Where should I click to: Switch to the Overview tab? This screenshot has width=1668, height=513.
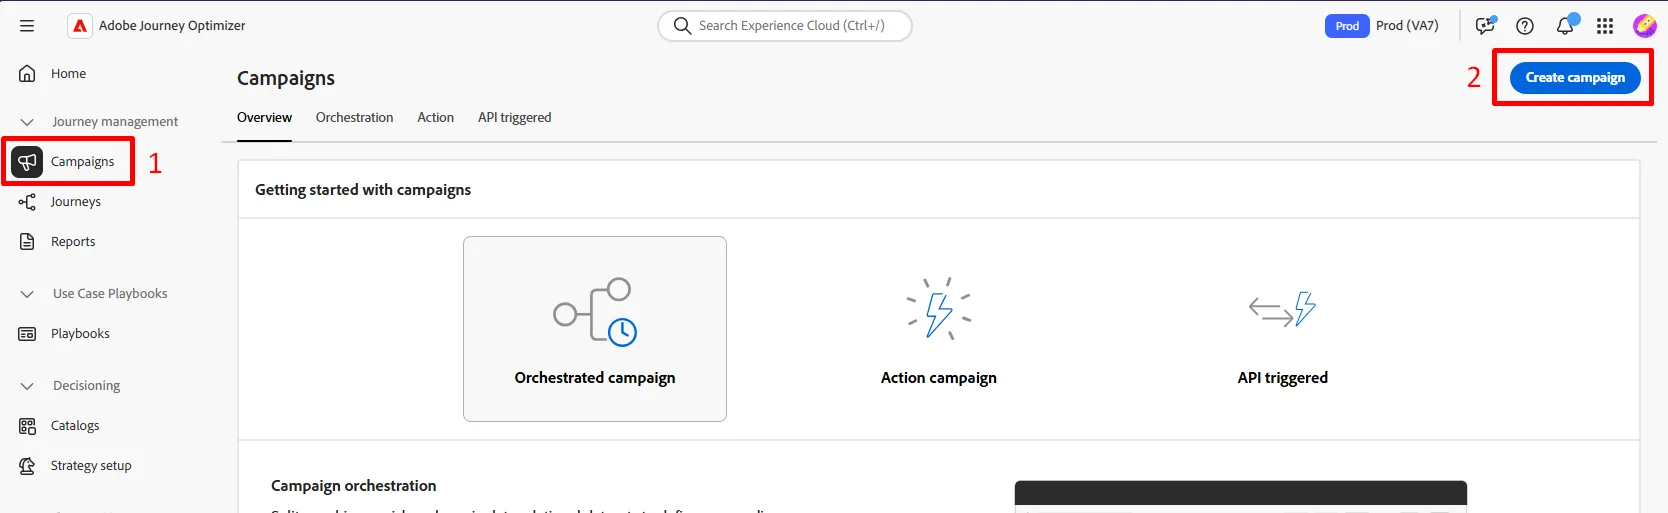pos(264,118)
